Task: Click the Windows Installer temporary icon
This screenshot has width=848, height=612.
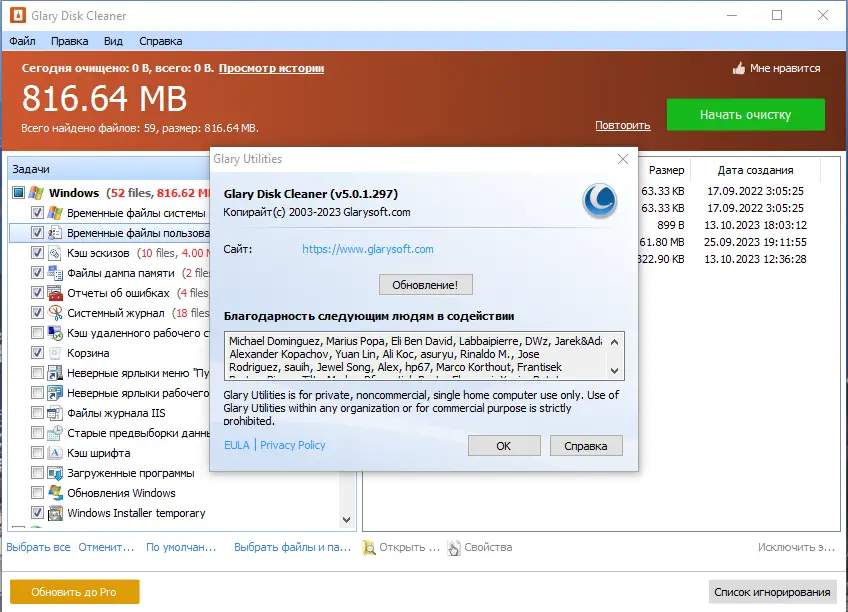Action: [x=55, y=513]
